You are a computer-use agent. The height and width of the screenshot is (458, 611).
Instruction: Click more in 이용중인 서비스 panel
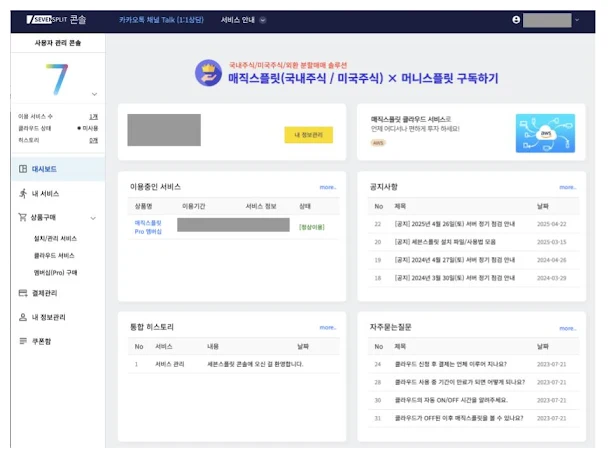[328, 187]
